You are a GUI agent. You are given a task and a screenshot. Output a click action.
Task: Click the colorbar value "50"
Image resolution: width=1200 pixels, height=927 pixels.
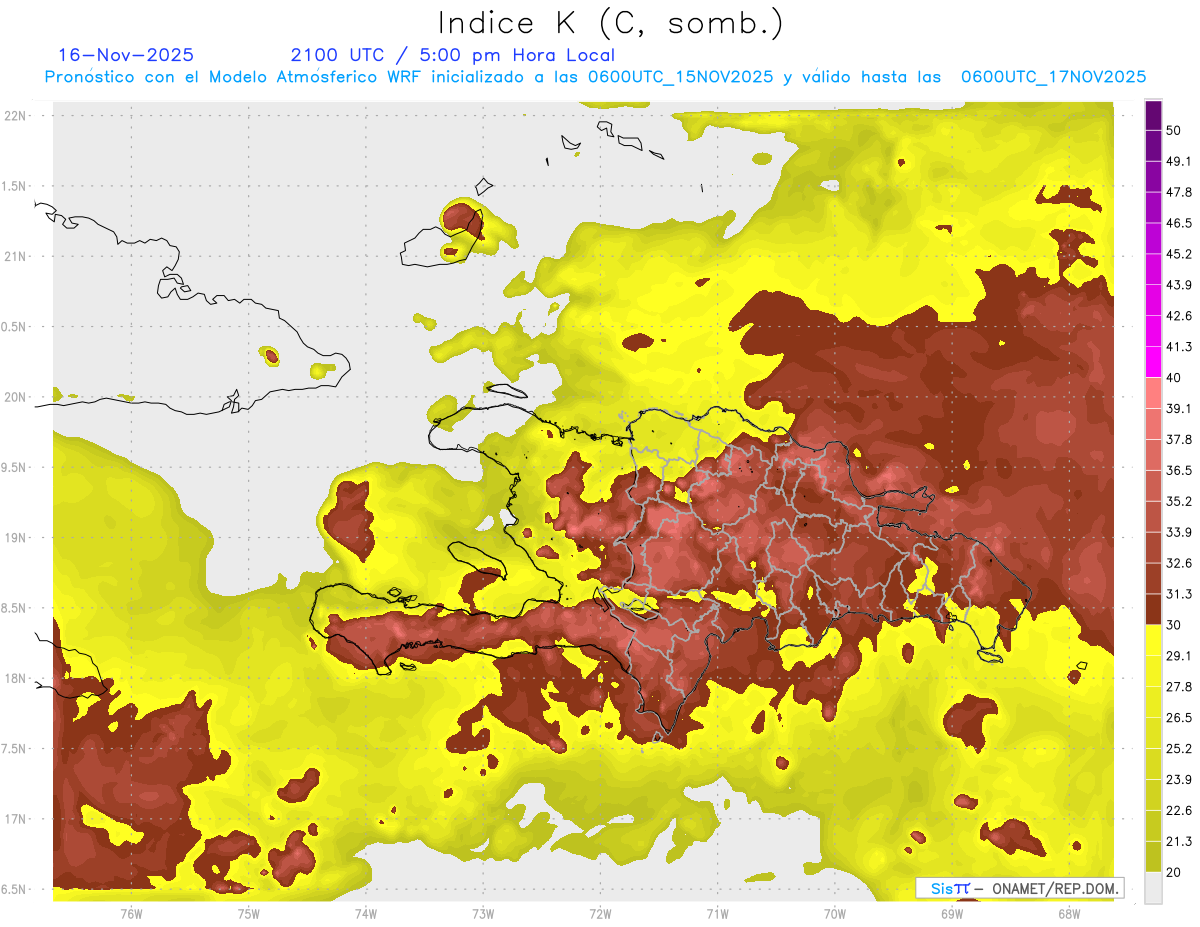1173,129
